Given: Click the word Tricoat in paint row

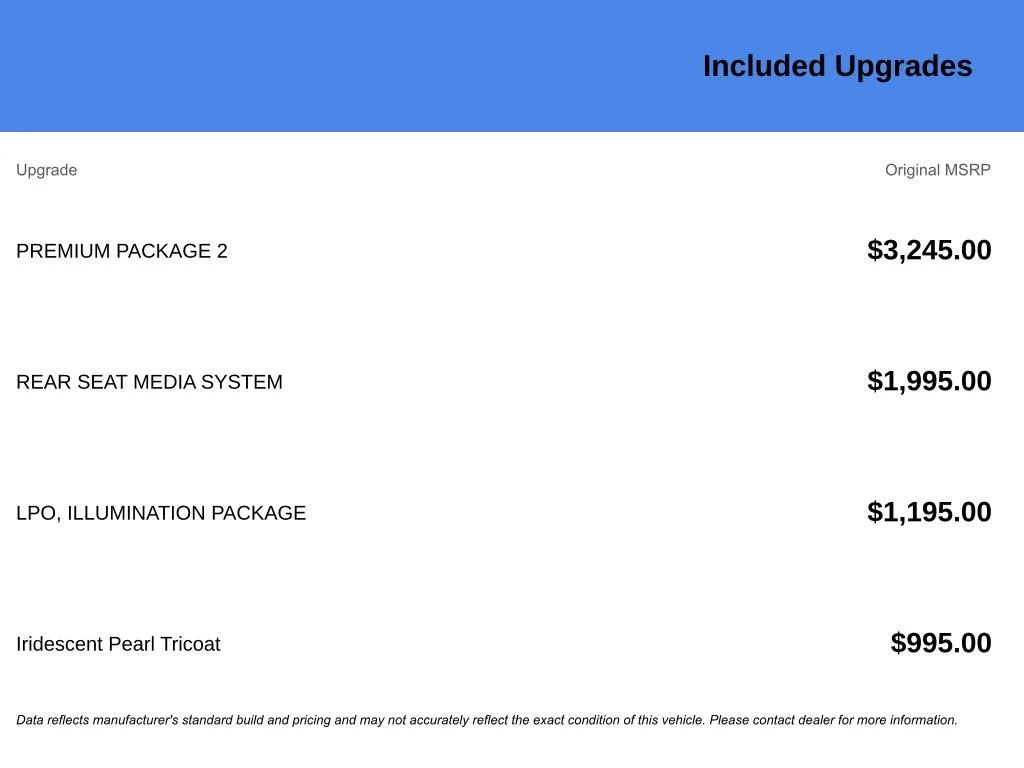Looking at the screenshot, I should [x=190, y=644].
